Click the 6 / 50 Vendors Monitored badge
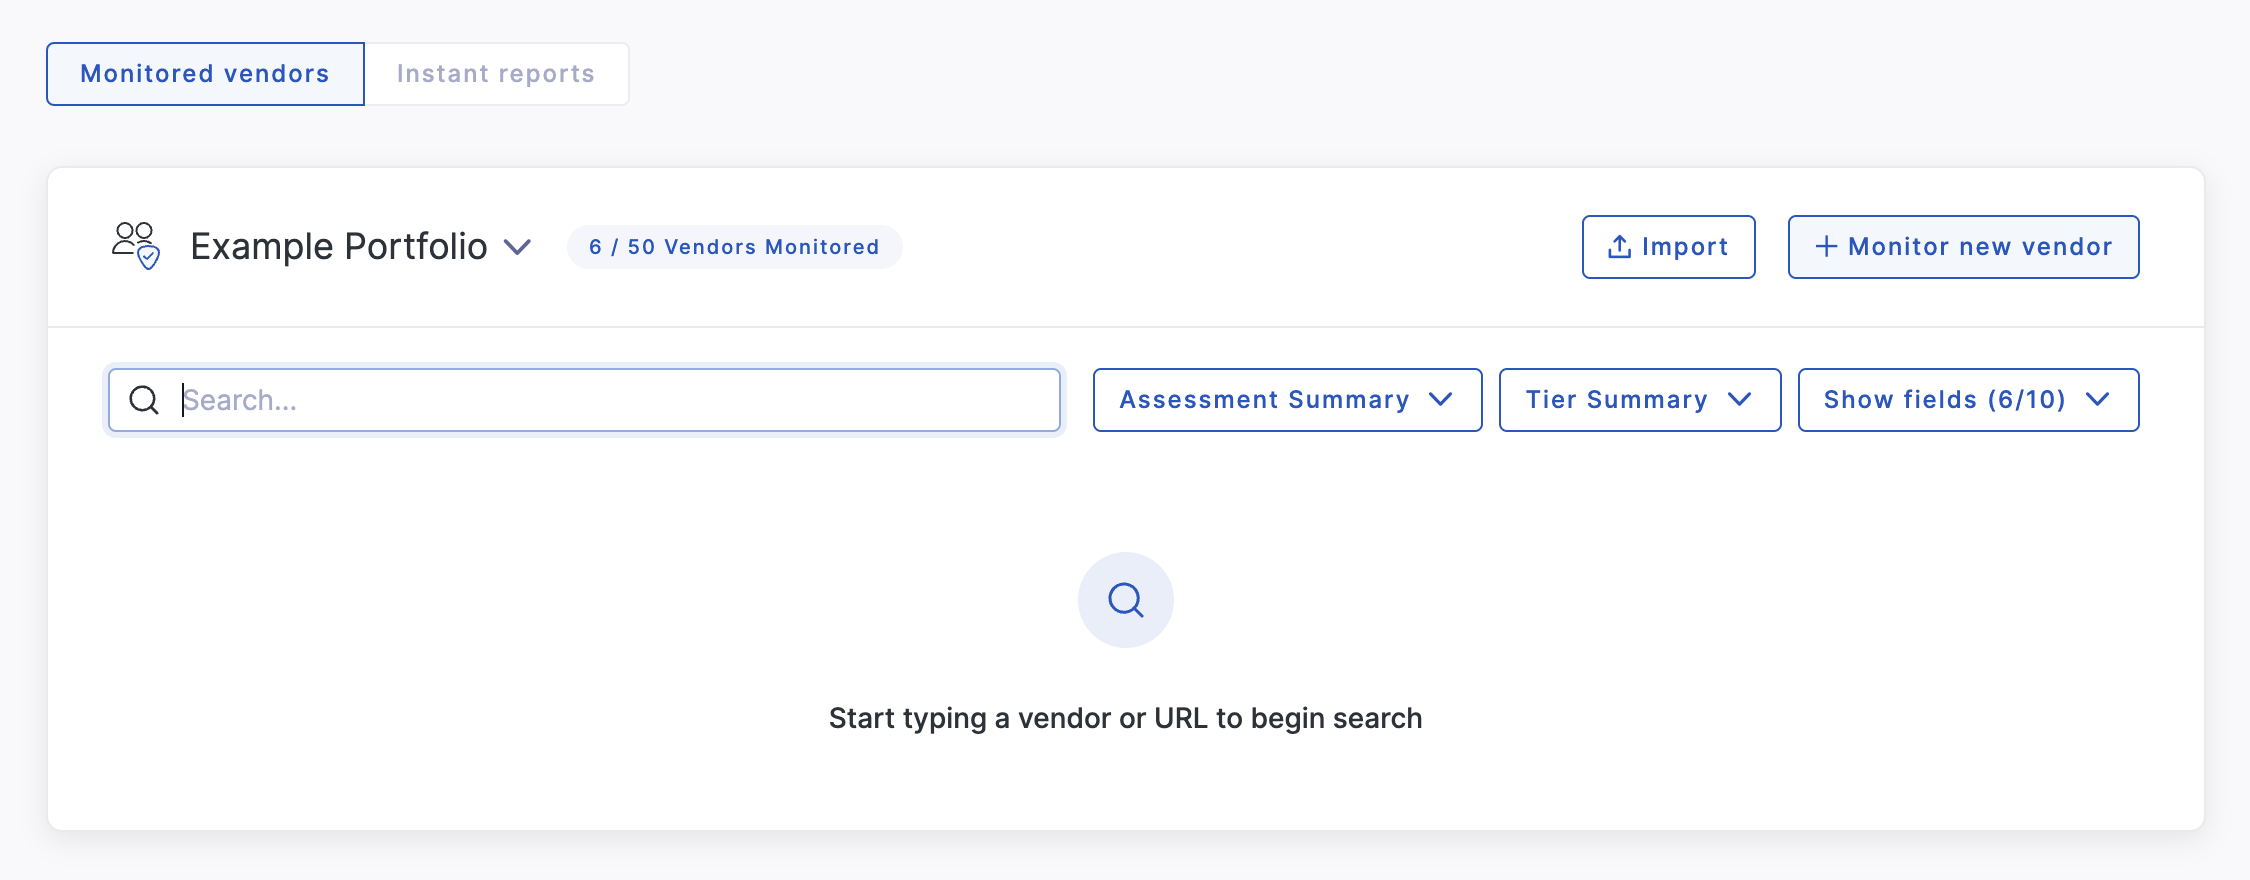 [x=734, y=247]
